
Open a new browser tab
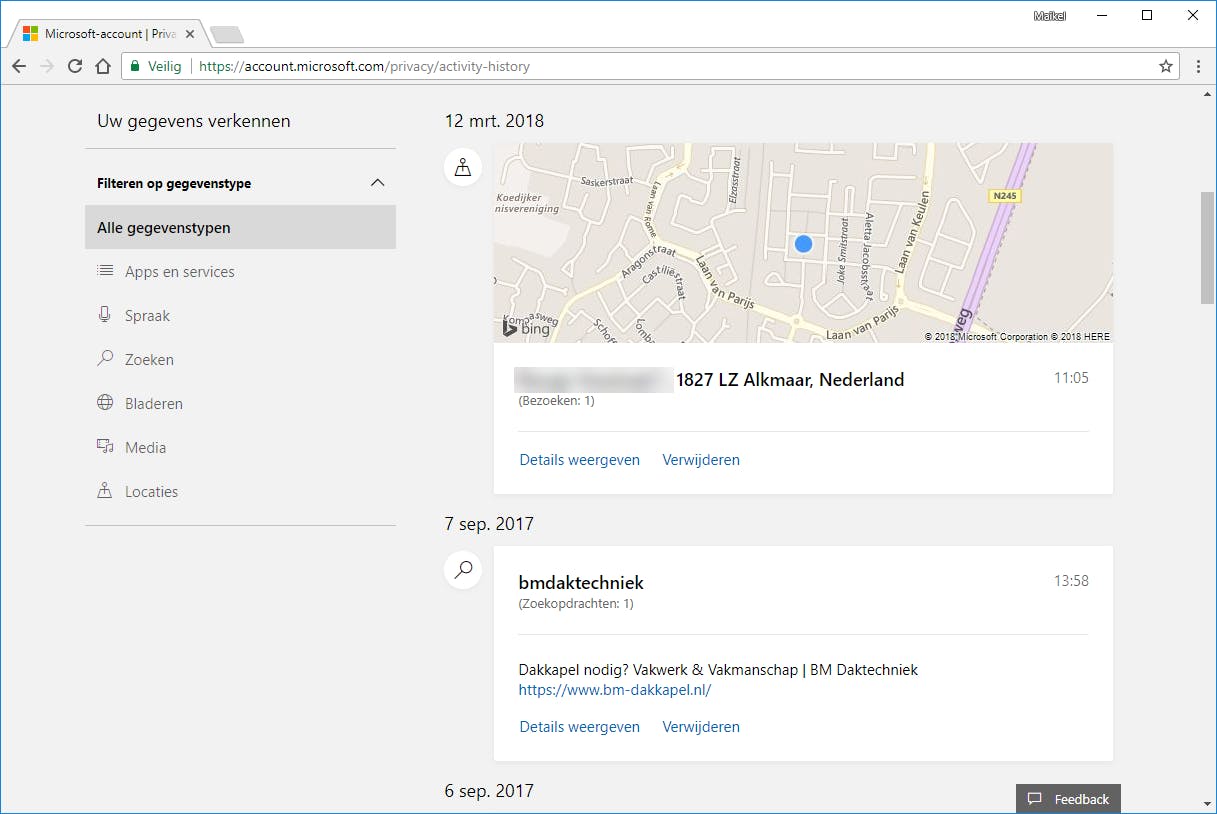click(227, 35)
